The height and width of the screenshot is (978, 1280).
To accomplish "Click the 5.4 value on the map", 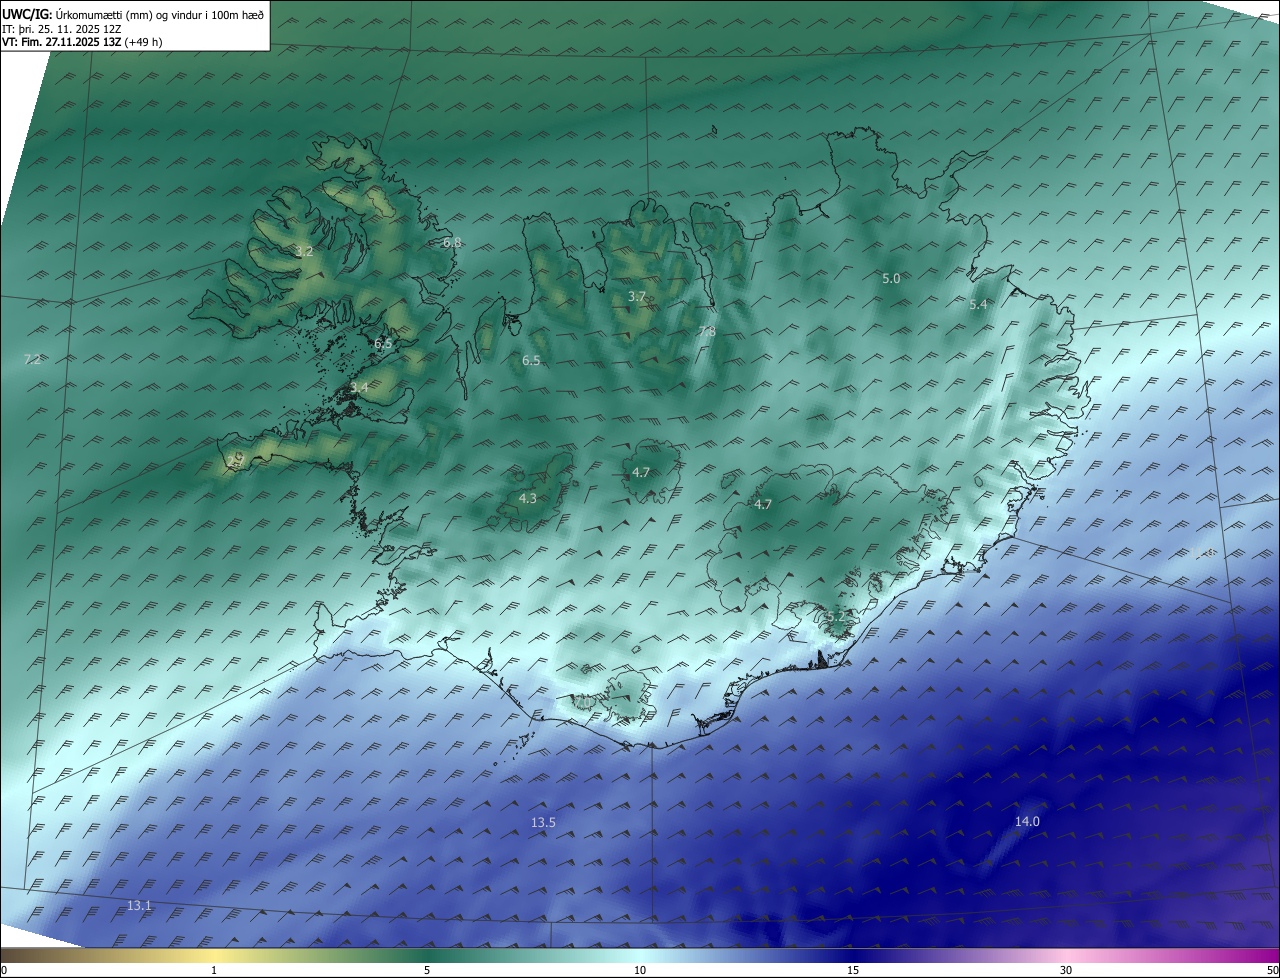I will (x=978, y=305).
